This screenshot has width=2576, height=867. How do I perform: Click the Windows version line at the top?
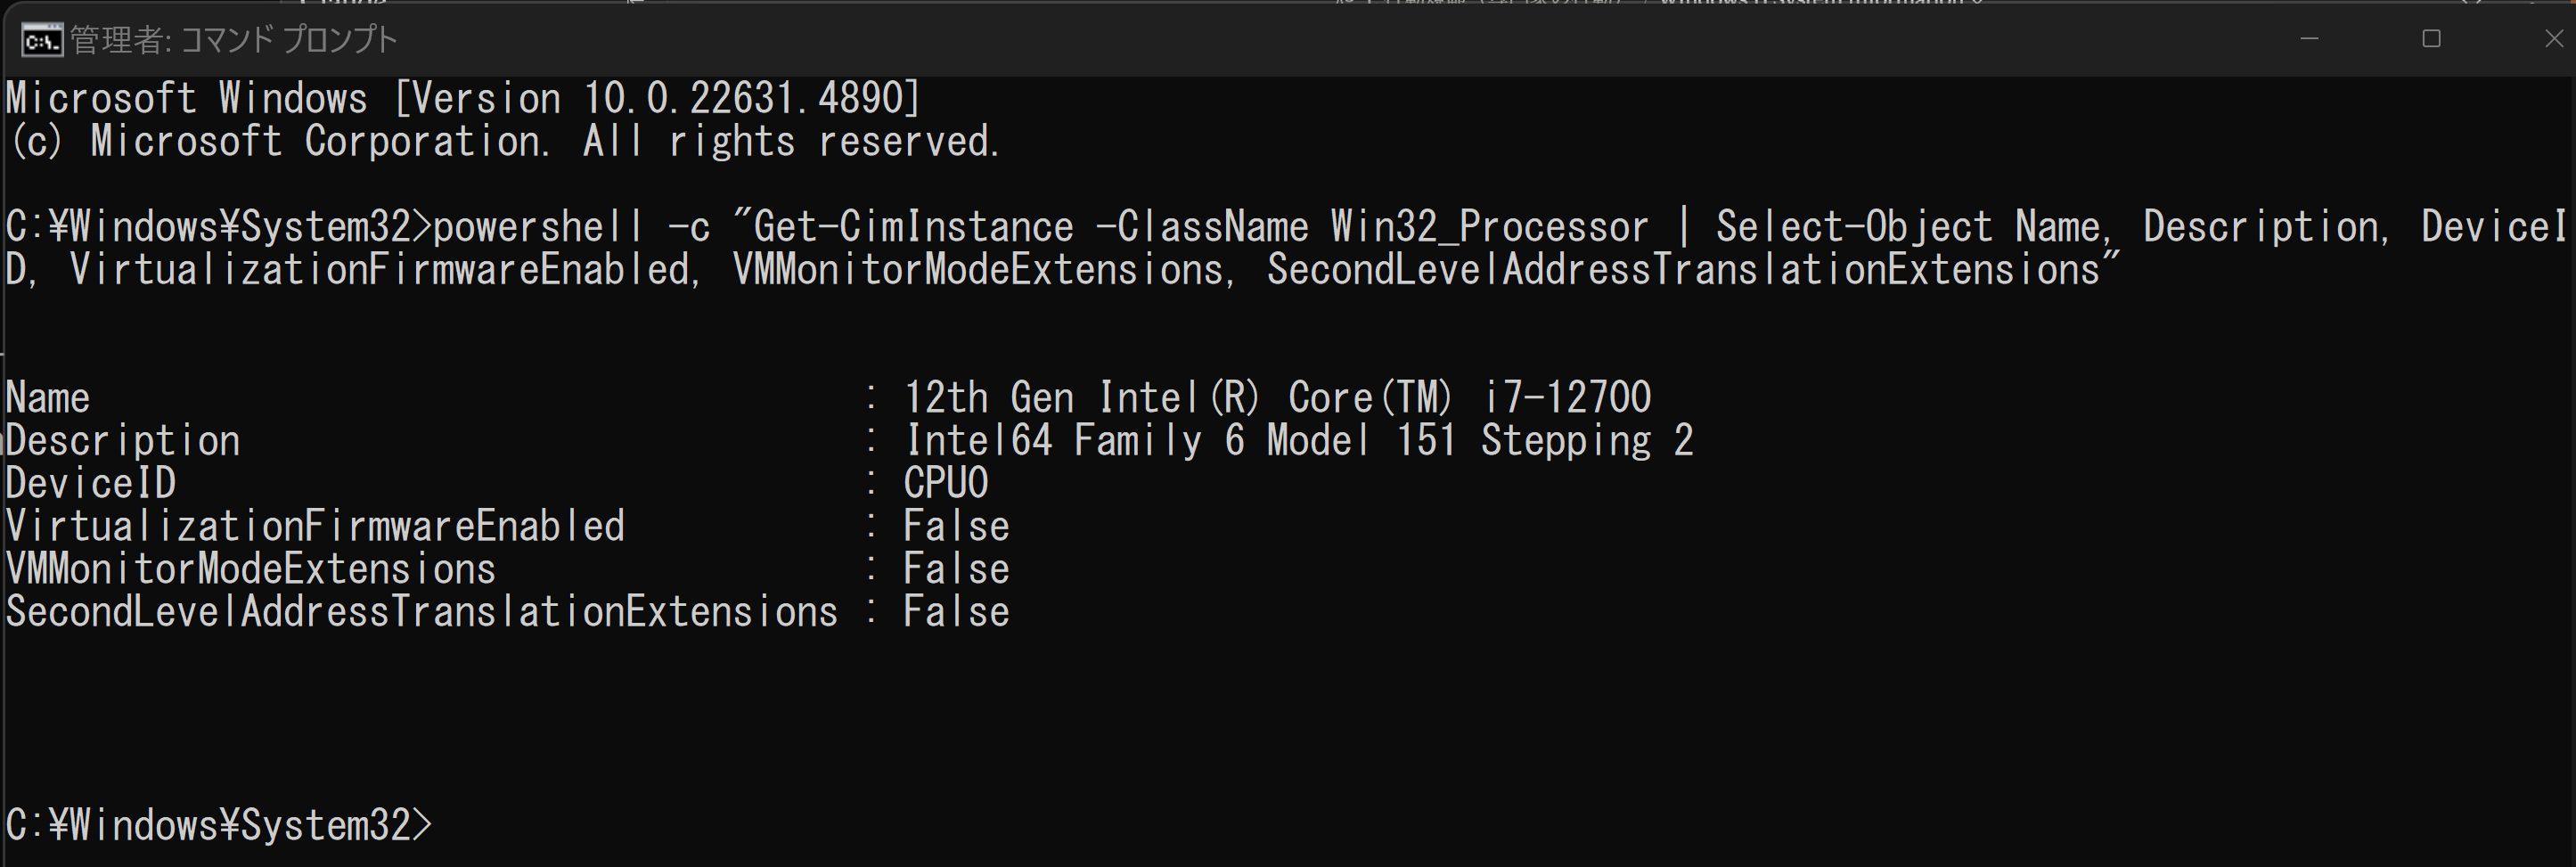coord(463,98)
